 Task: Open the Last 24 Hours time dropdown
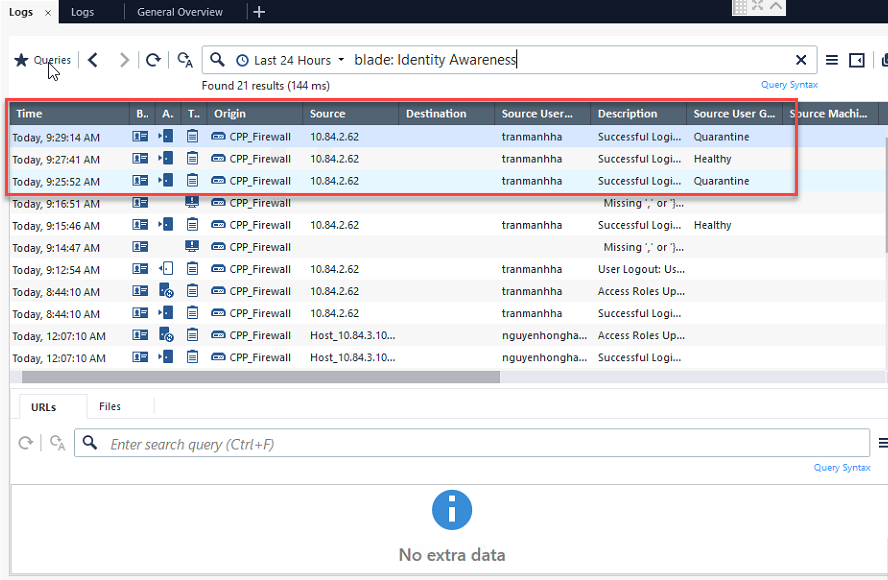(x=291, y=60)
